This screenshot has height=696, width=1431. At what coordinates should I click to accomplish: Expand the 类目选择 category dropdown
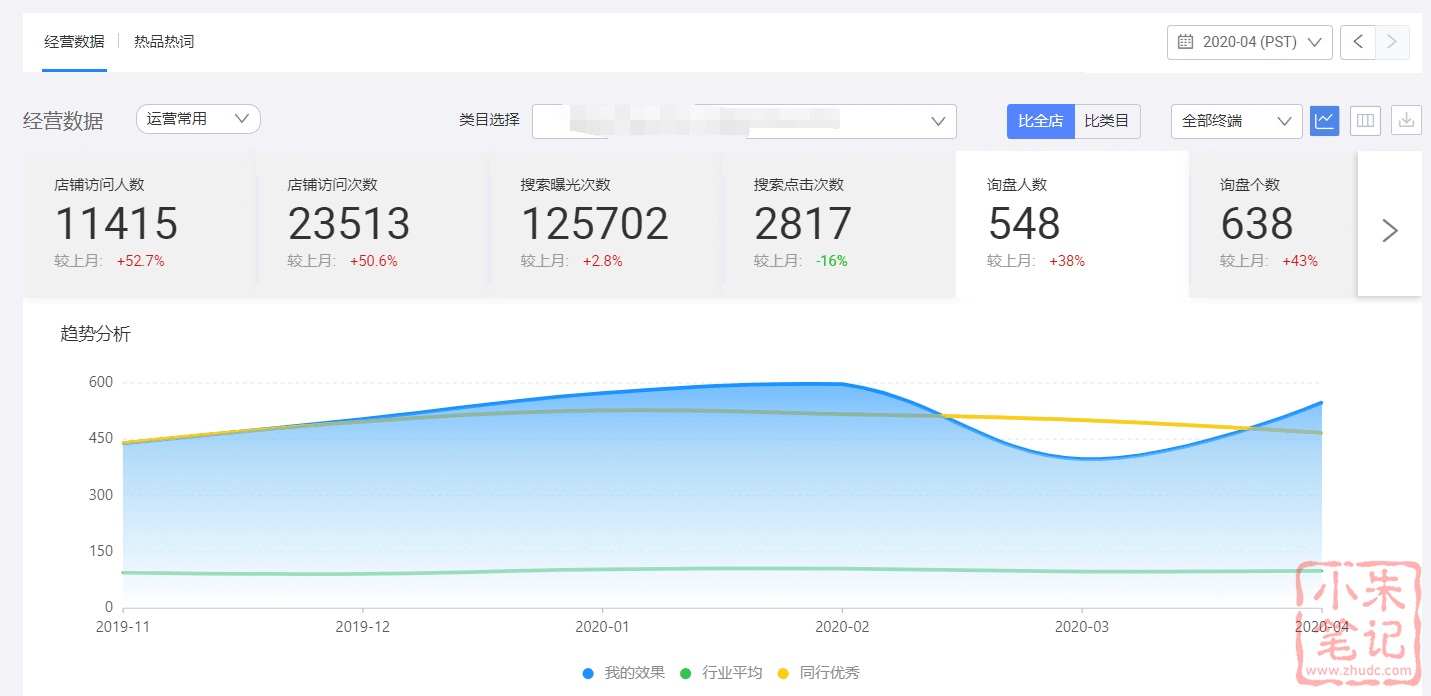pyautogui.click(x=744, y=121)
